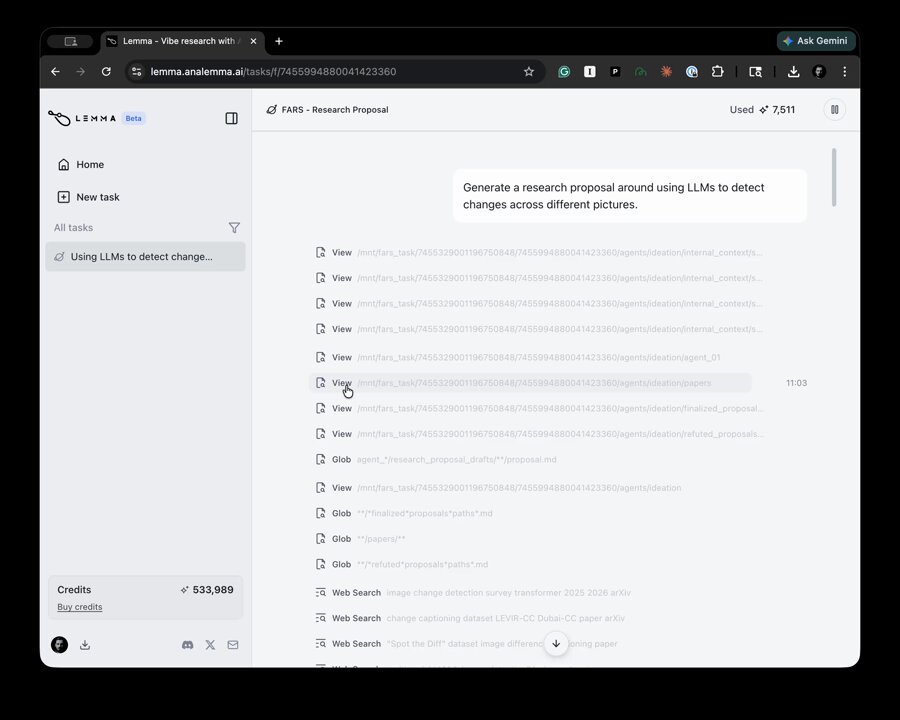Collapse the sidebar with the panel icon
The height and width of the screenshot is (720, 900).
tap(231, 118)
